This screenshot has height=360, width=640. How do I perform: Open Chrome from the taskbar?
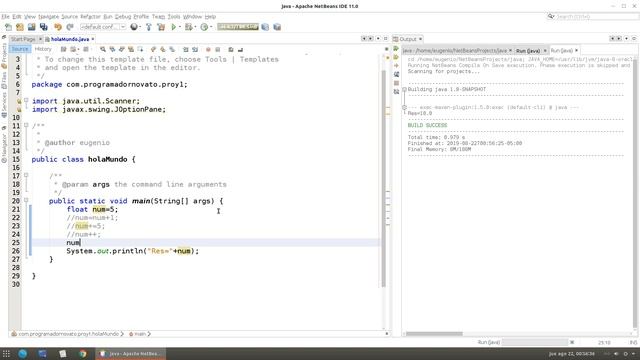pyautogui.click(x=82, y=354)
